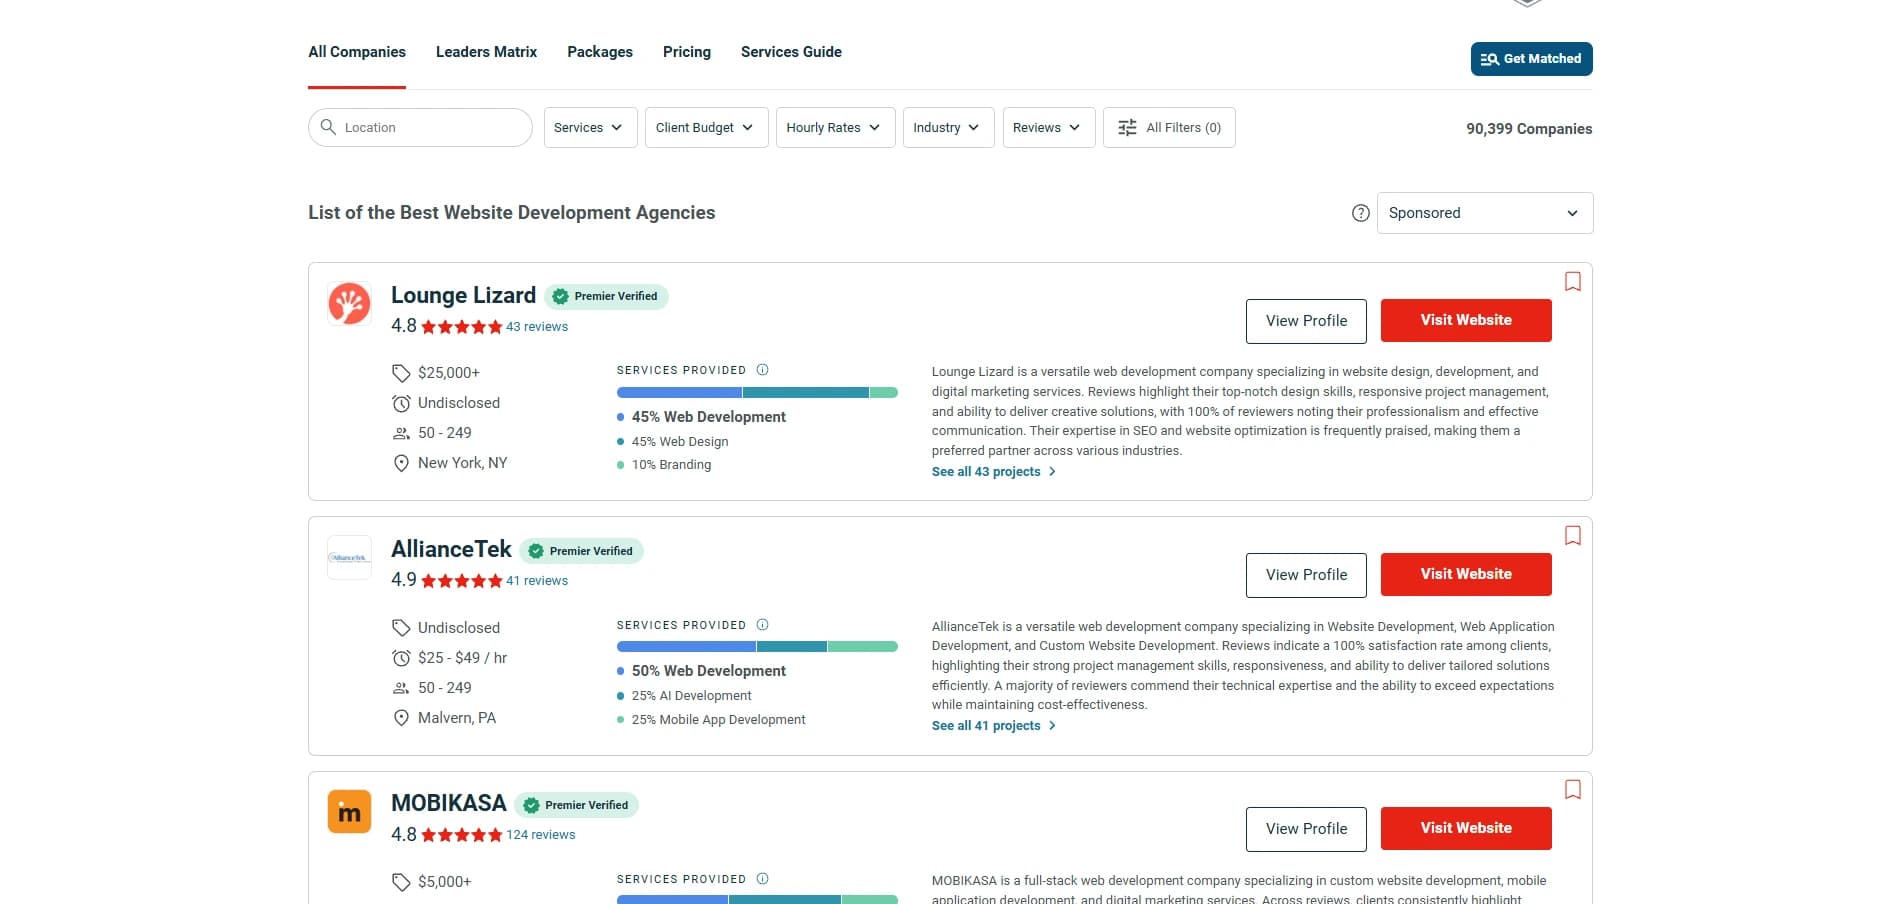
Task: Click the location pin icon next to New York, NY
Action: point(401,463)
